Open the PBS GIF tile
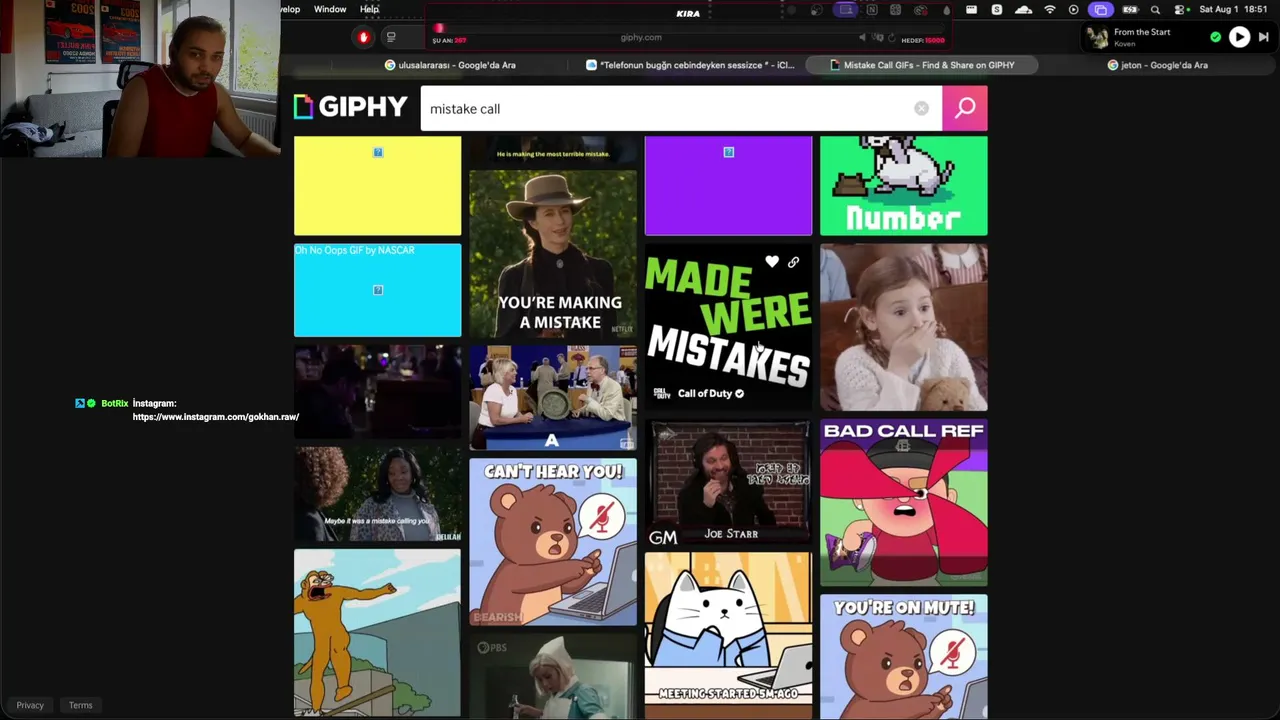Viewport: 1280px width, 720px height. pyautogui.click(x=553, y=677)
